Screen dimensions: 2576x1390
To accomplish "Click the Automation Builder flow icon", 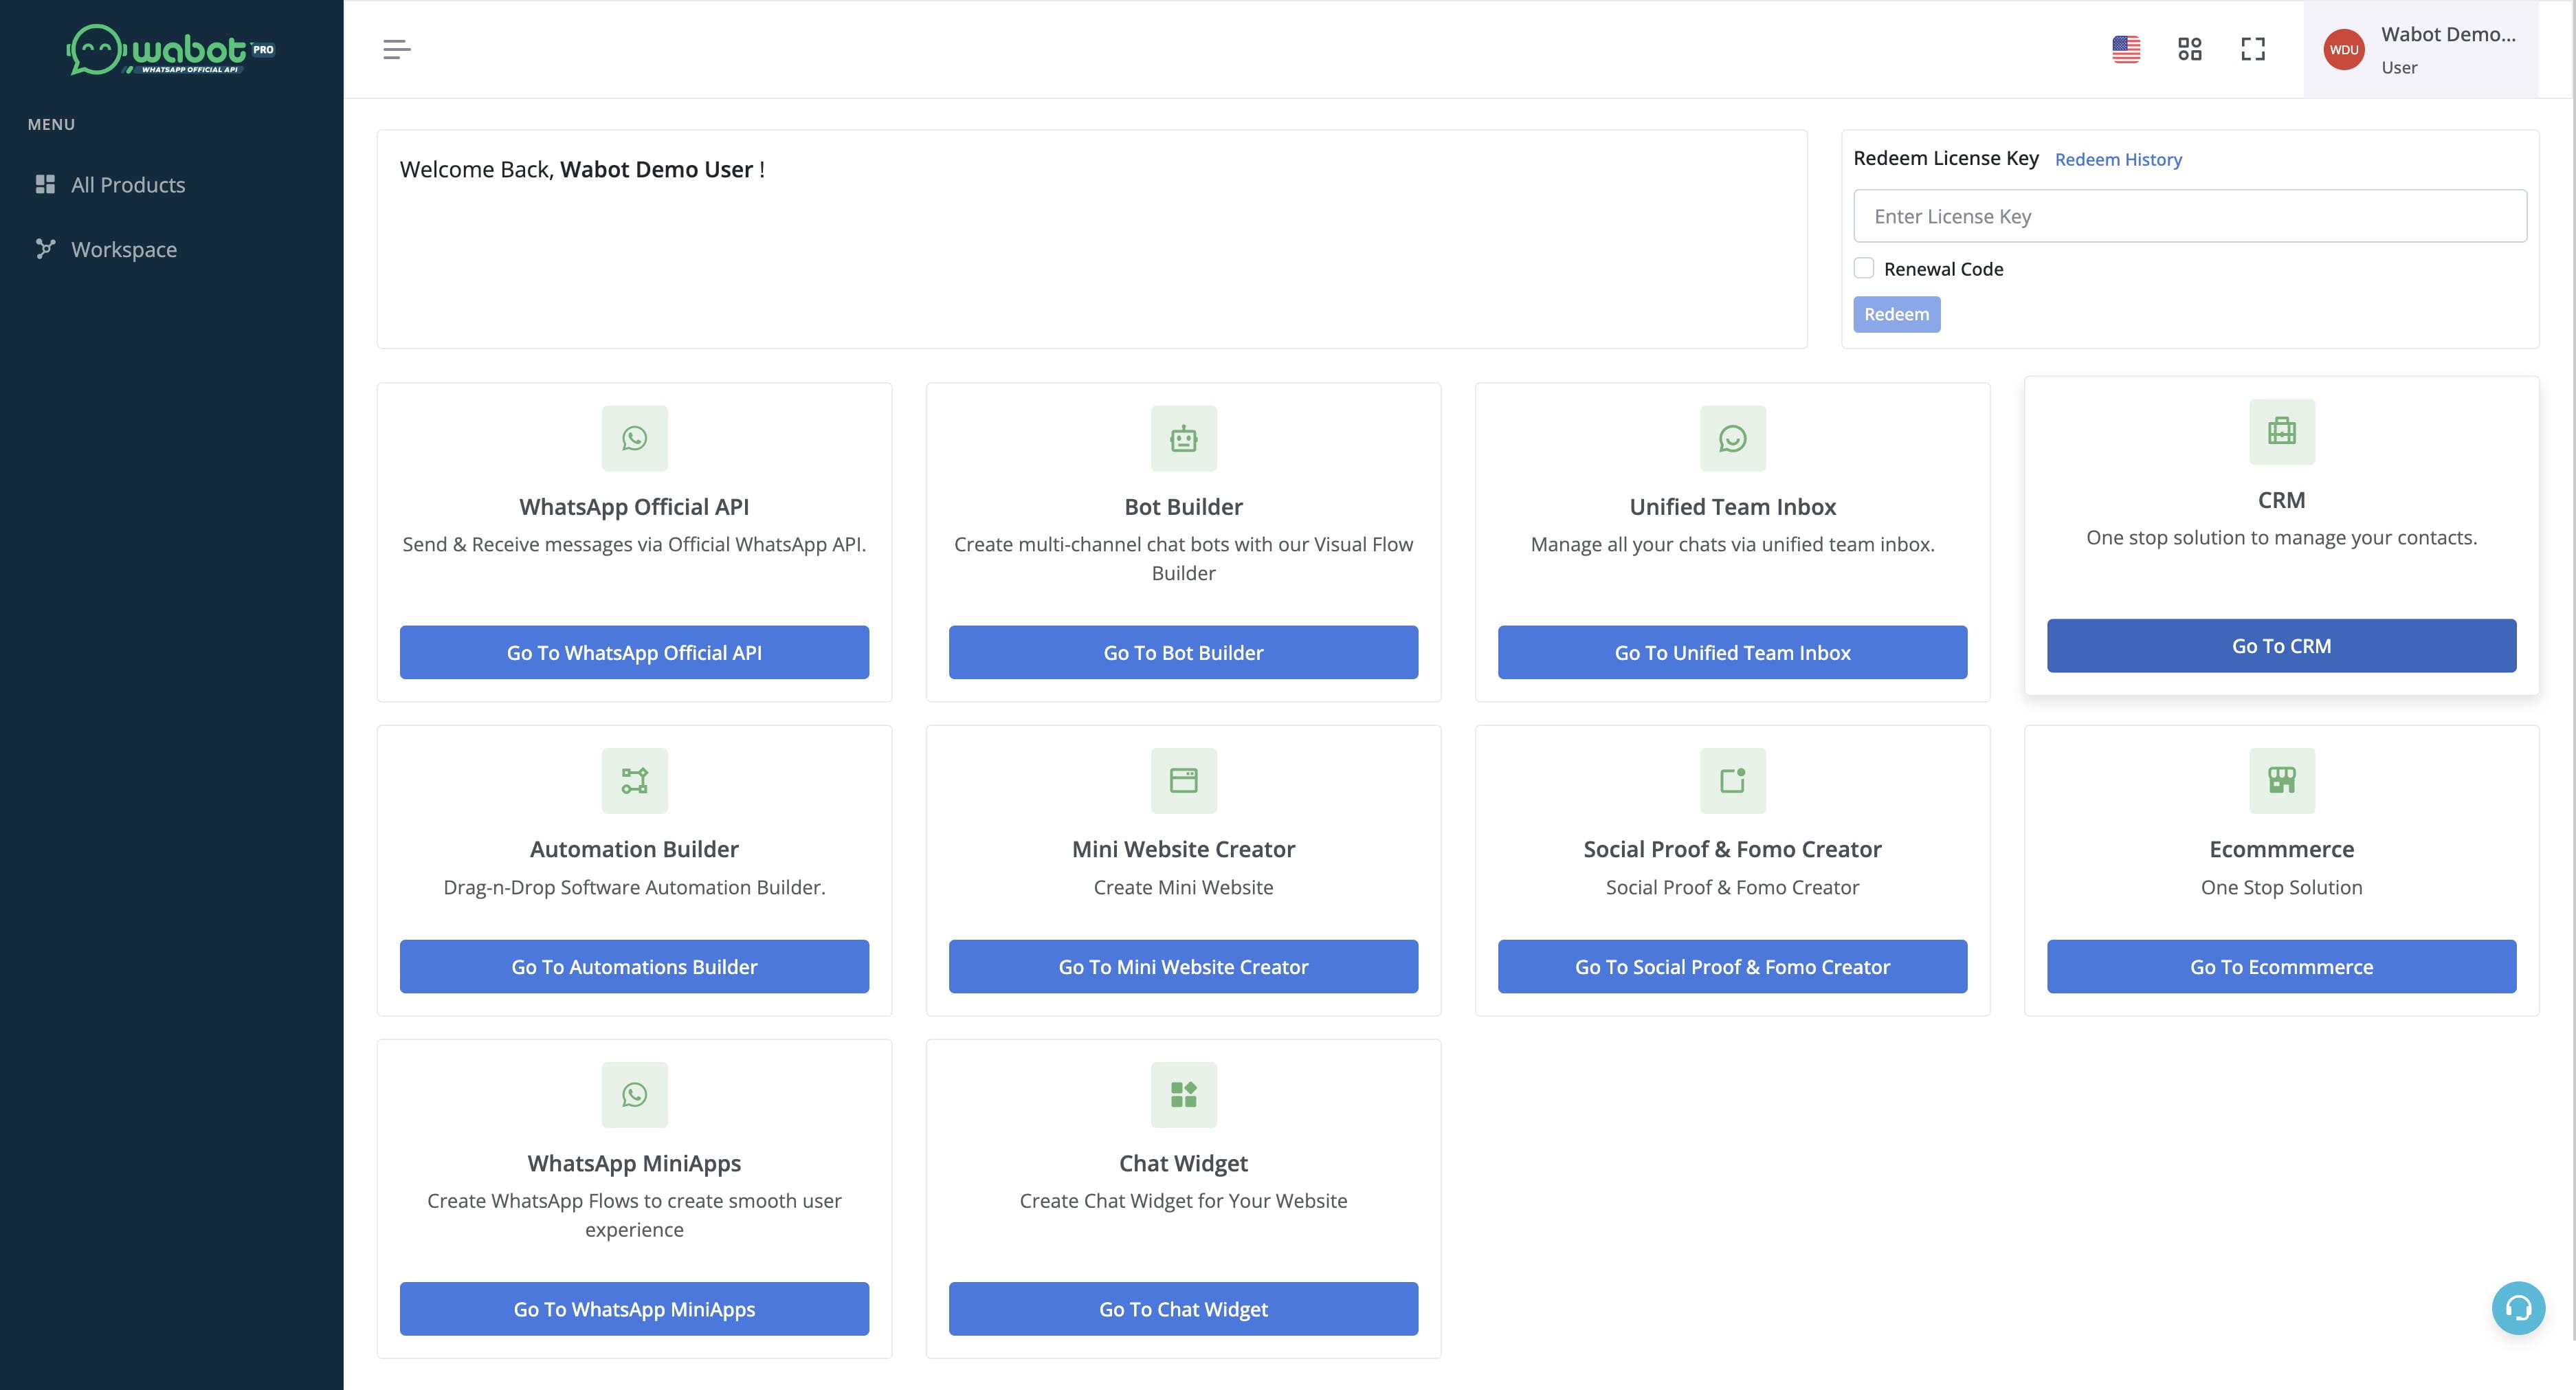I will tap(634, 780).
